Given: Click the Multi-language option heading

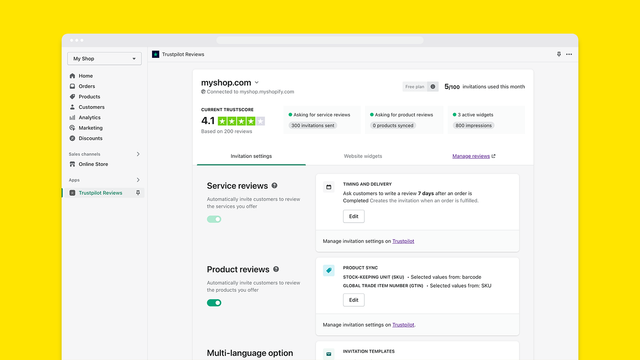Looking at the screenshot, I should click(x=250, y=353).
